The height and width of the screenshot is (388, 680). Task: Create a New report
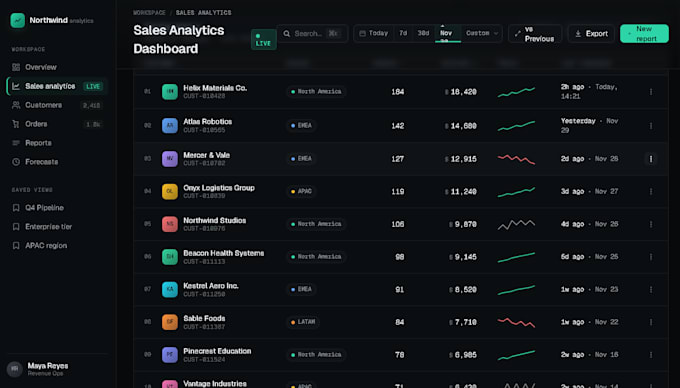pyautogui.click(x=644, y=33)
